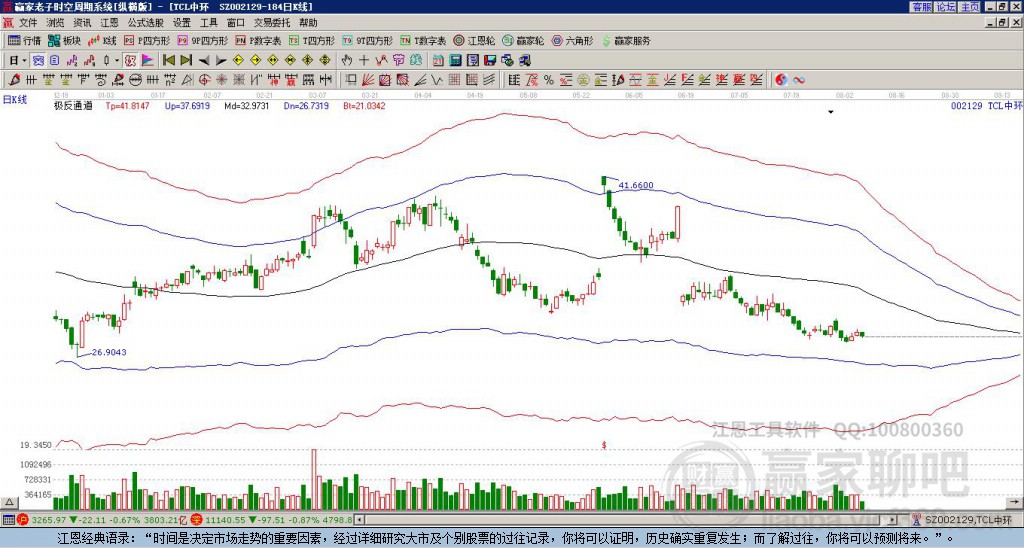
Task: Click the percent sign tool icon
Action: (x=549, y=80)
